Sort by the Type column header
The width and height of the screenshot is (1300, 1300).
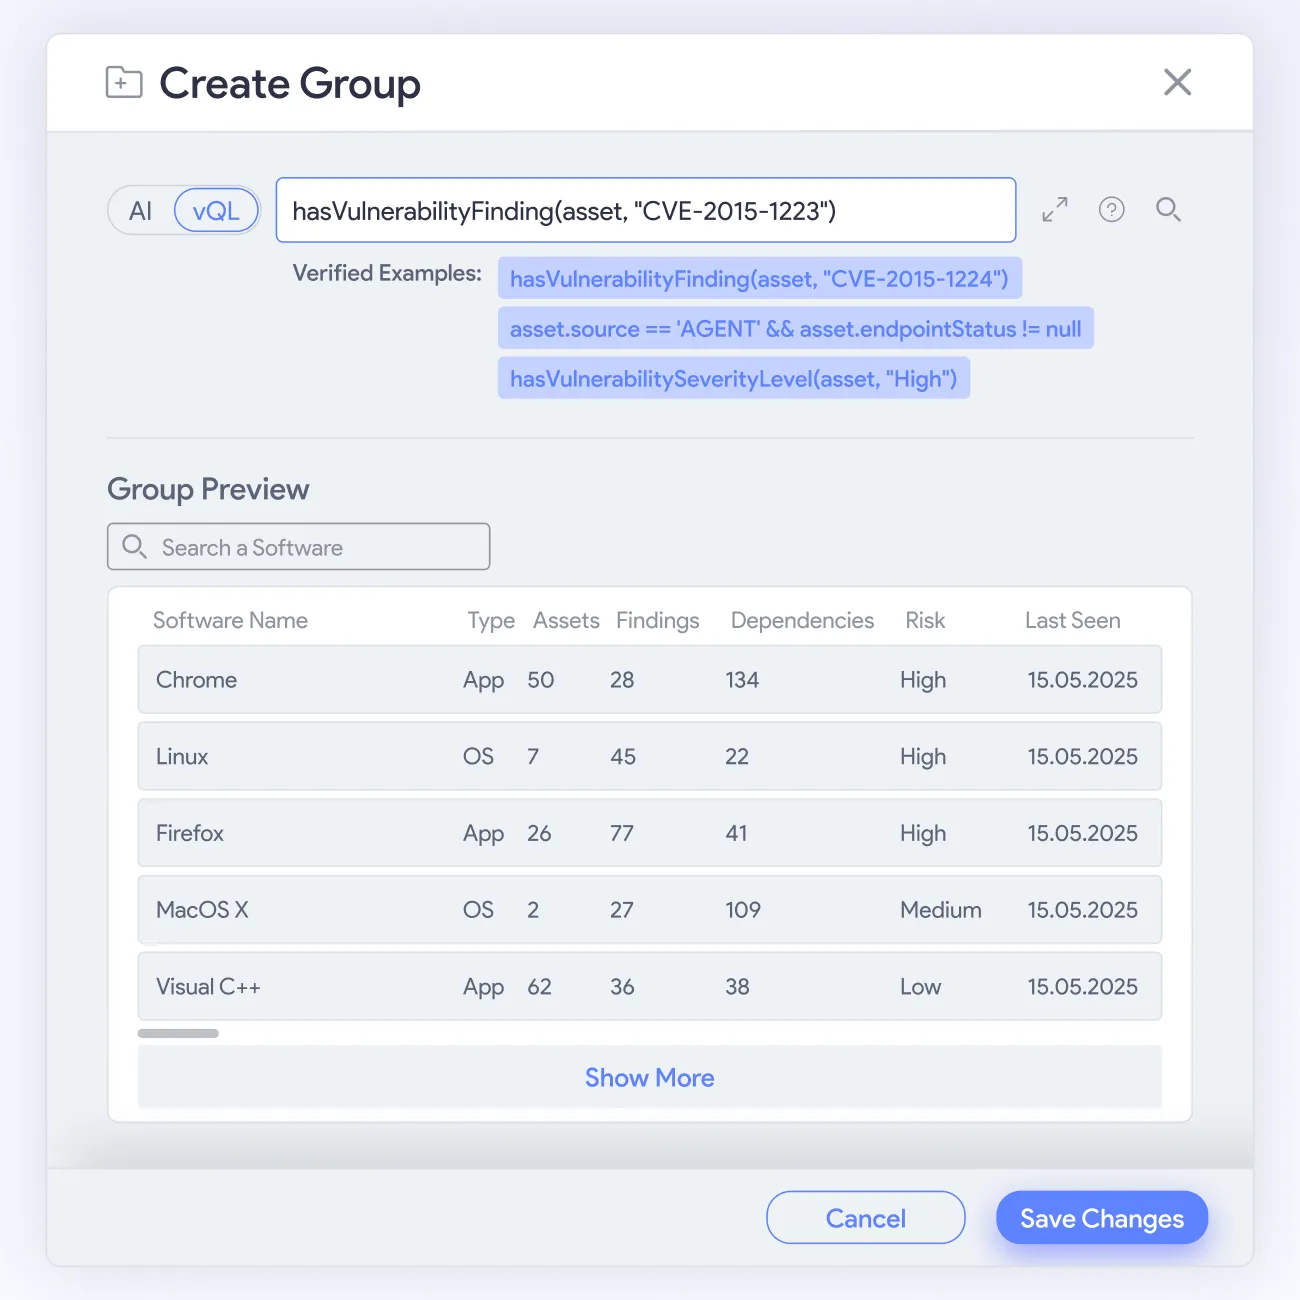(491, 620)
